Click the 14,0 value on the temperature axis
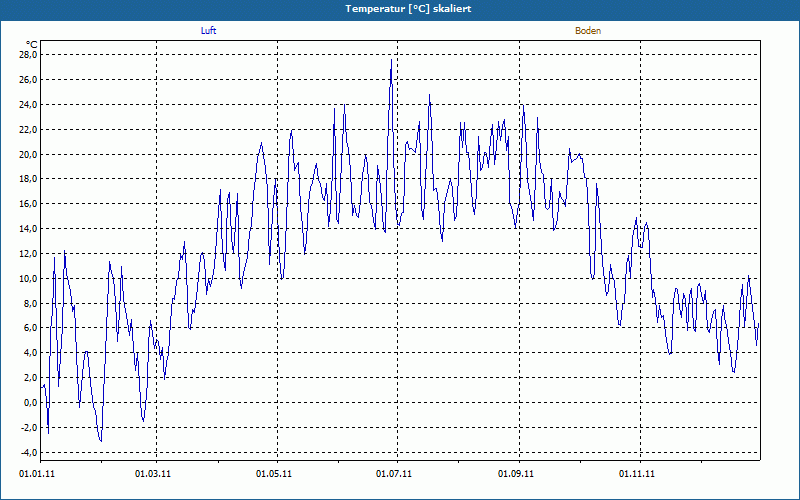 pyautogui.click(x=29, y=229)
